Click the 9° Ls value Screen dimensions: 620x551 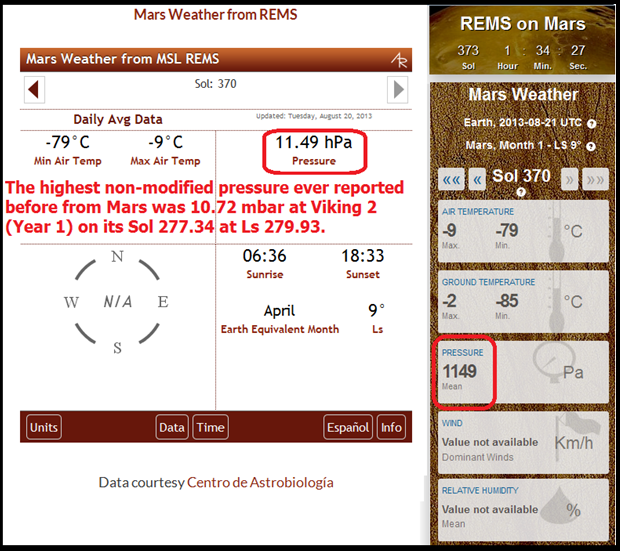point(376,311)
